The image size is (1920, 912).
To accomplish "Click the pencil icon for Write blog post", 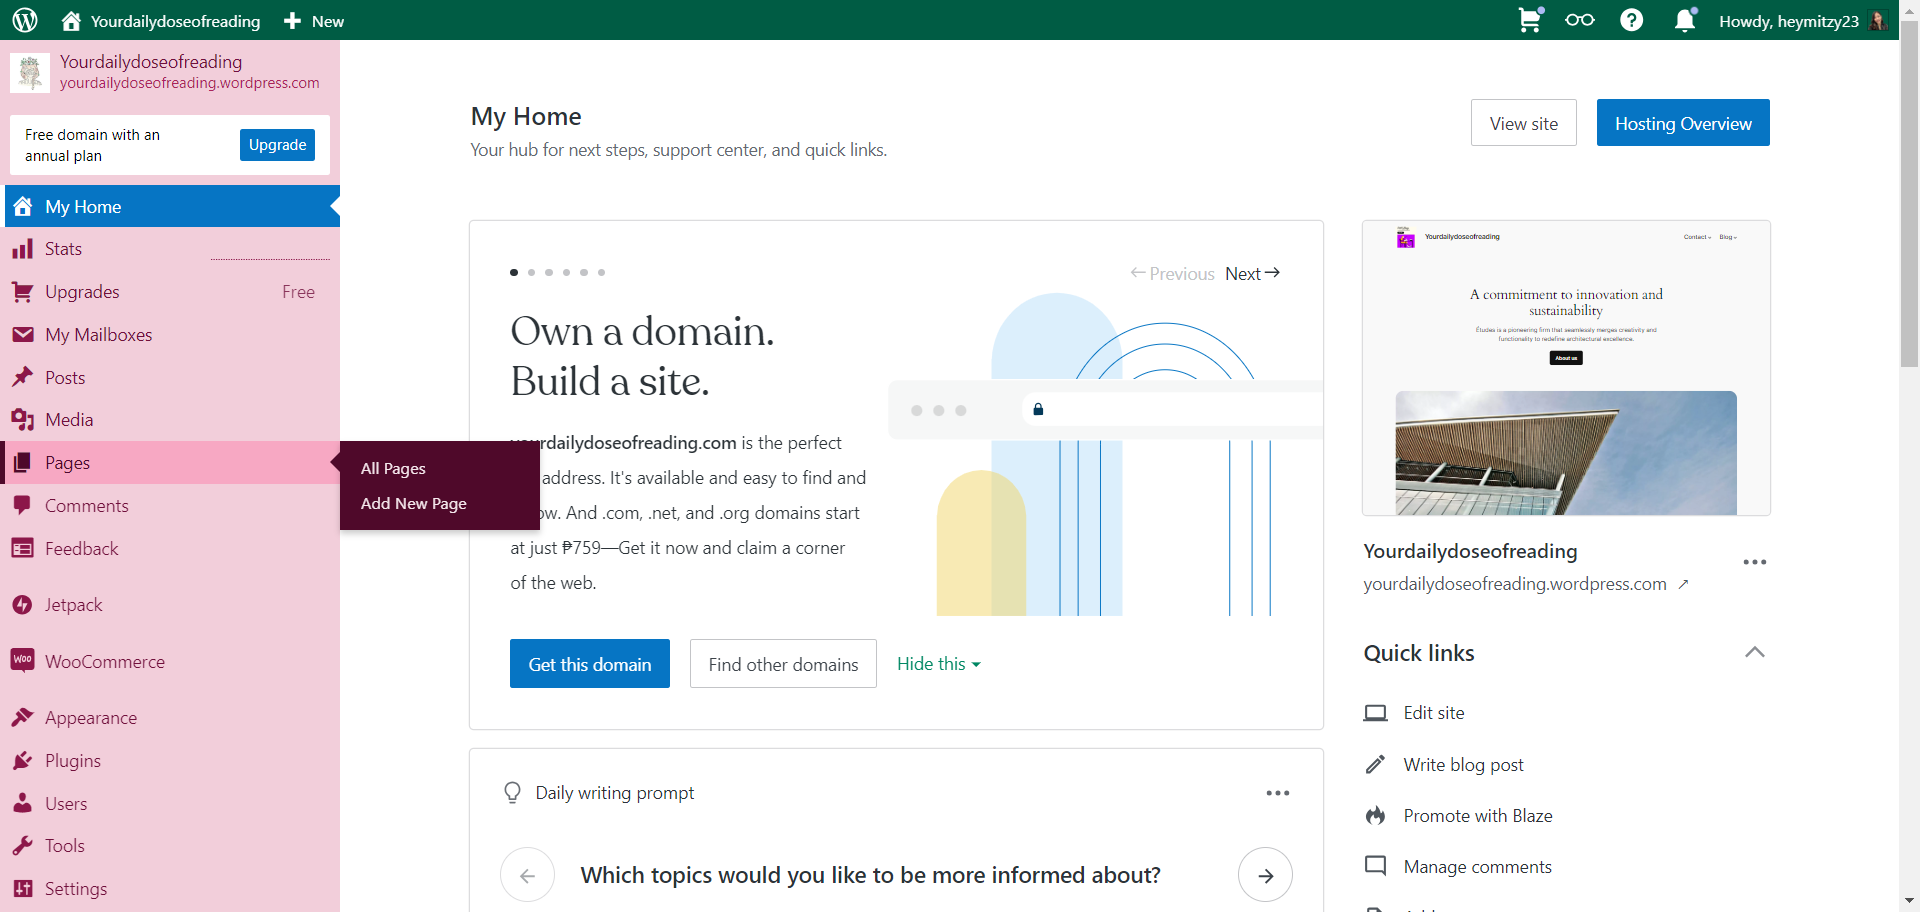I will tap(1376, 765).
